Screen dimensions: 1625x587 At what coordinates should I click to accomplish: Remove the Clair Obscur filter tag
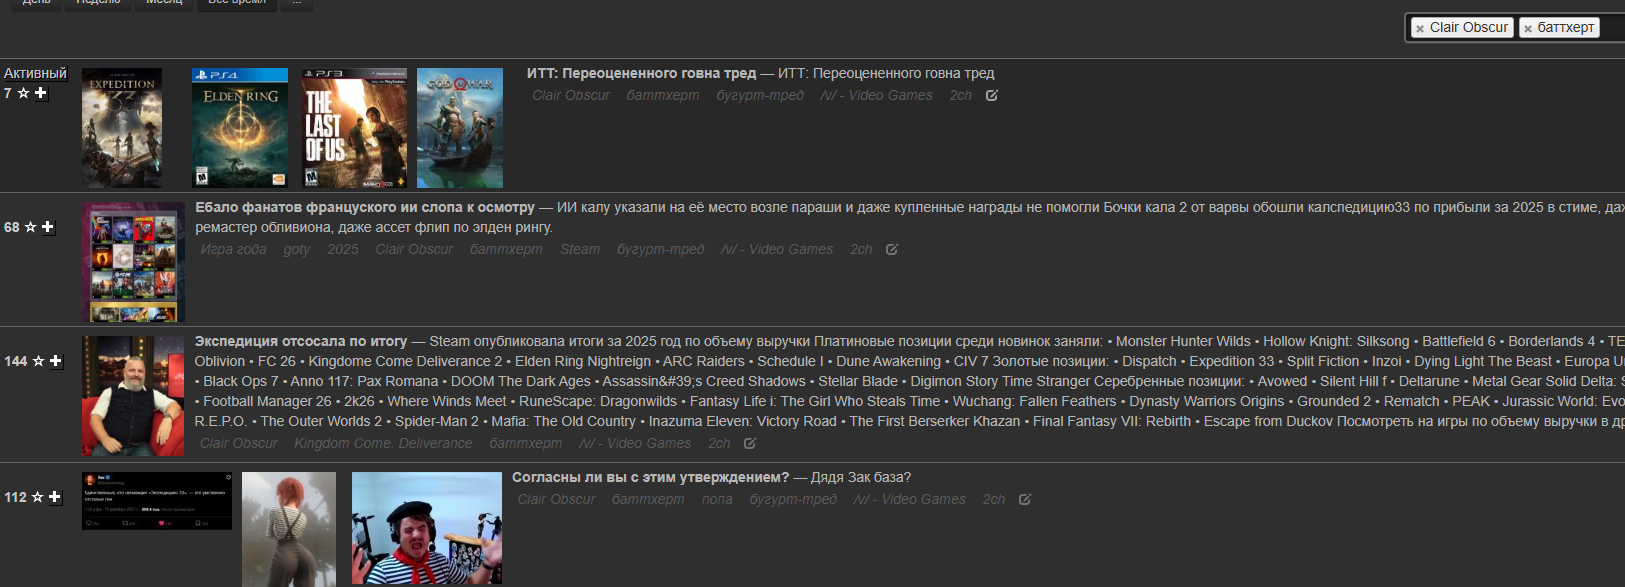point(1420,29)
